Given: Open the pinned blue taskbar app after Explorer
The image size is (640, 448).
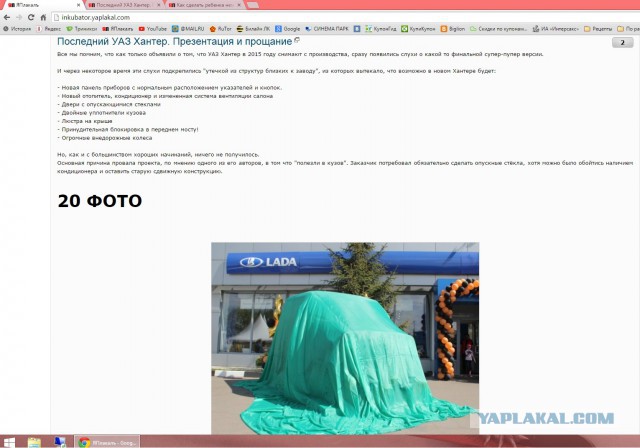Looking at the screenshot, I should [60, 442].
